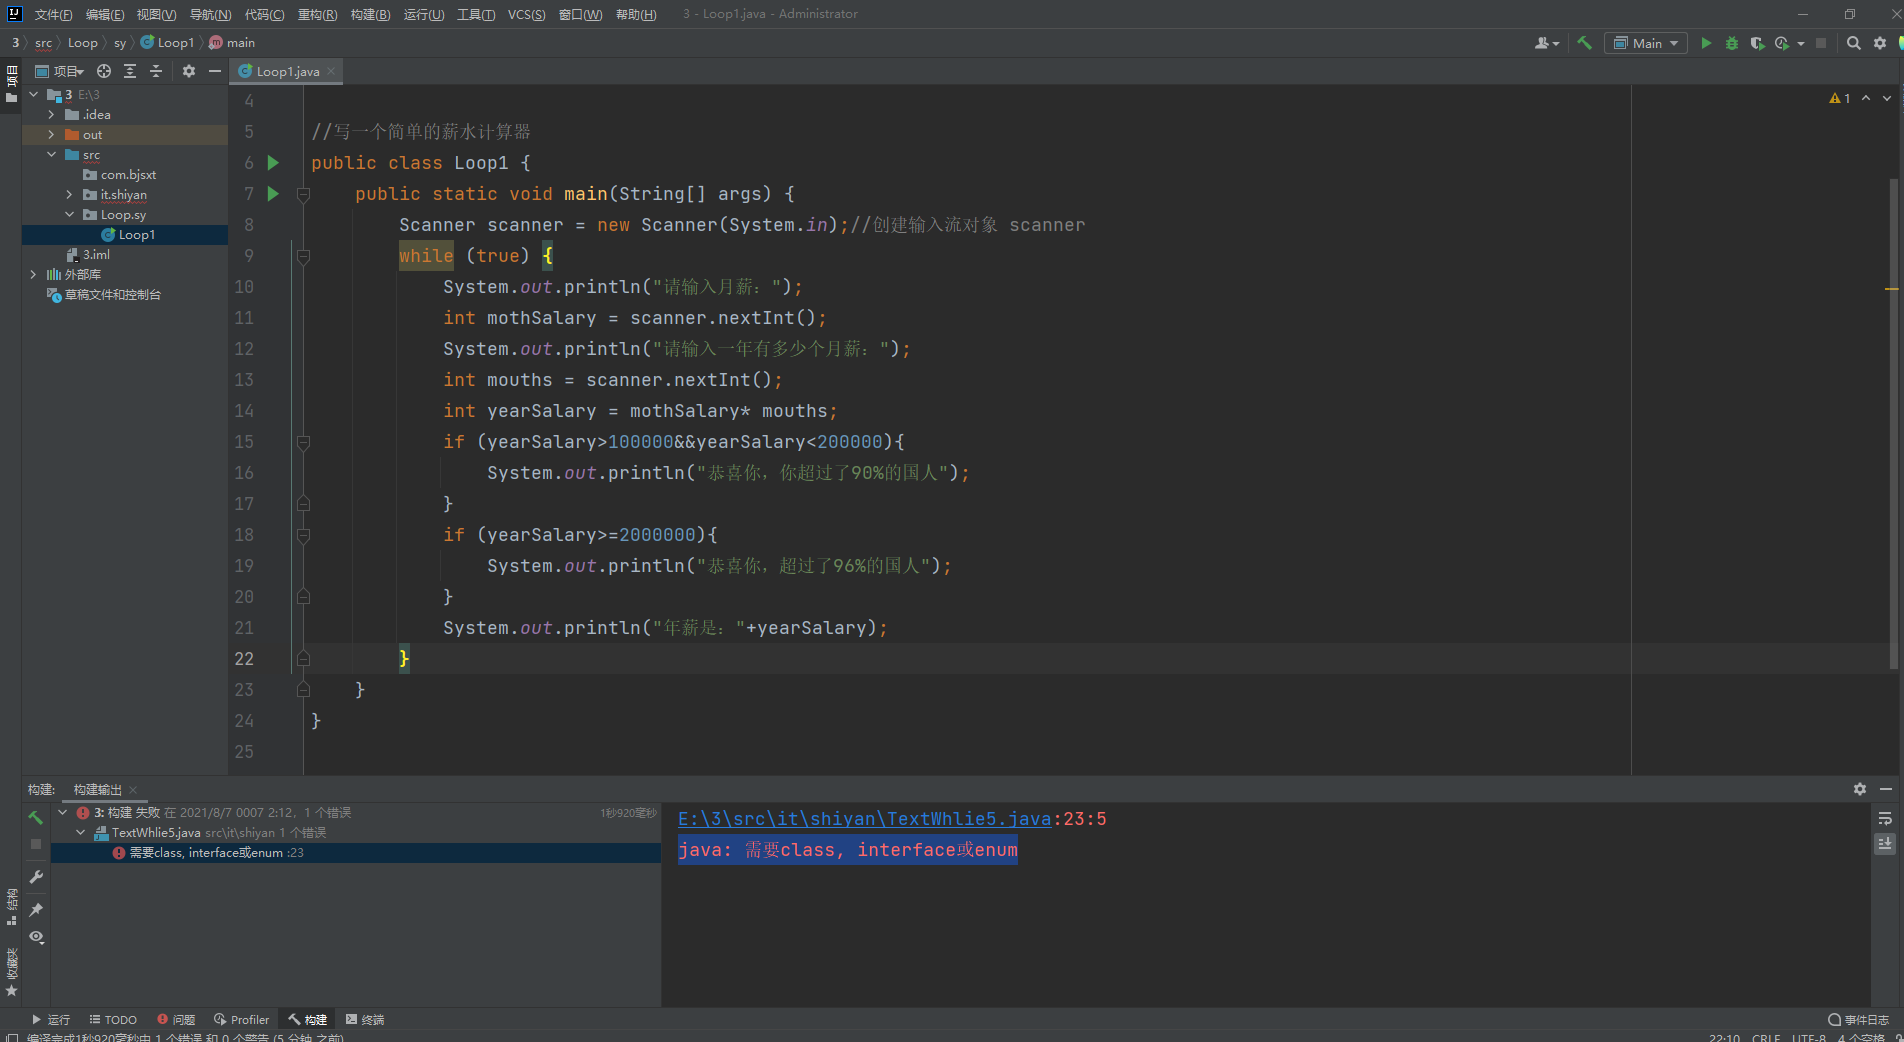Open the TextWhlie5.java error link
Viewport: 1904px width, 1042px height.
click(x=864, y=819)
